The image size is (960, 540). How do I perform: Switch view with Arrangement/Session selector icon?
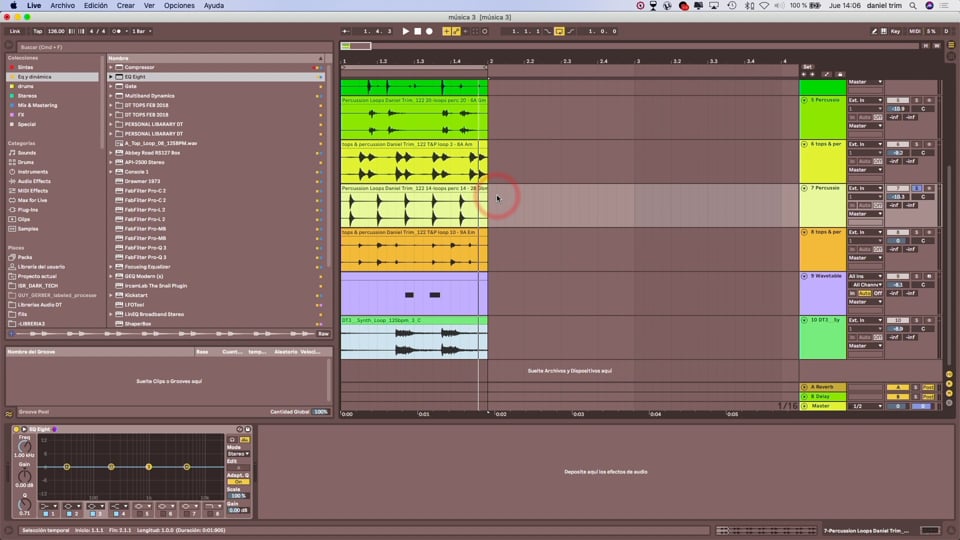951,45
